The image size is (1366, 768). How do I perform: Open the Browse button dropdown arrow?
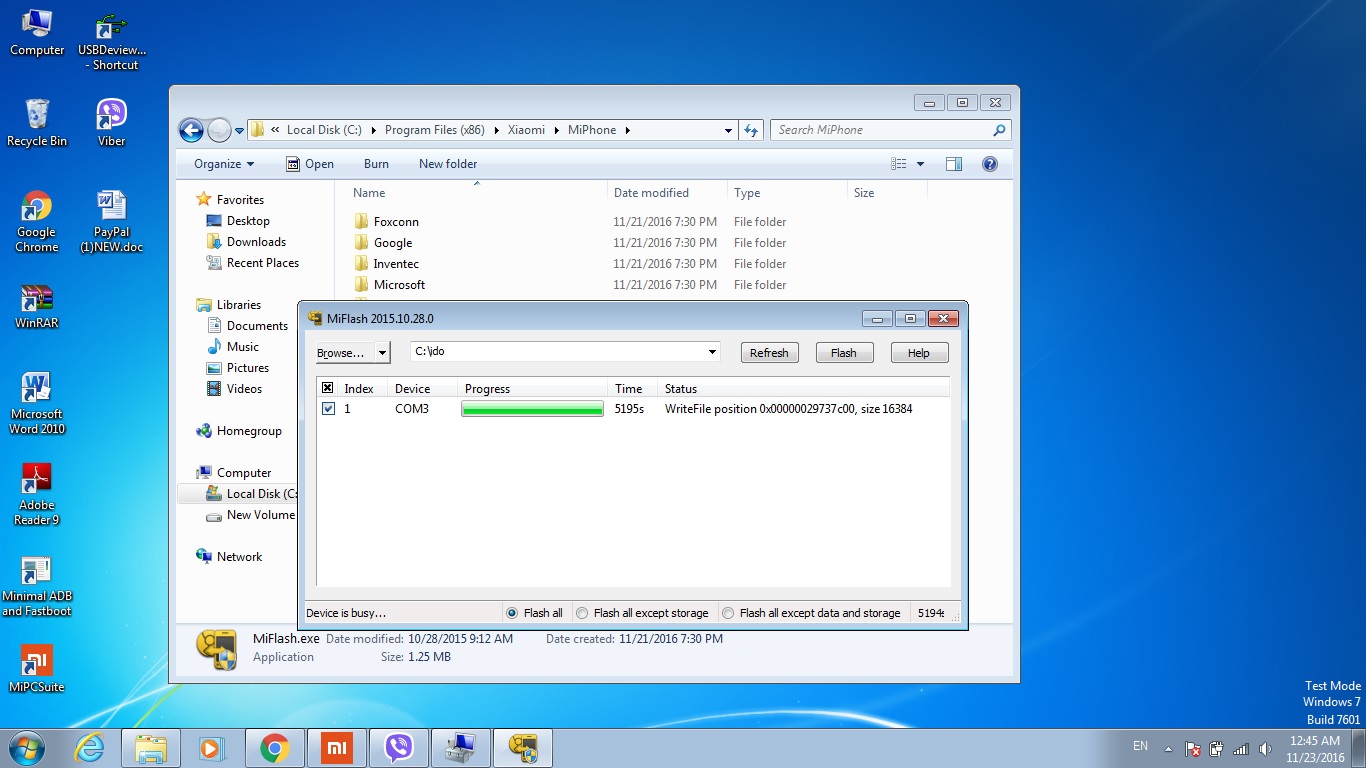click(x=382, y=353)
